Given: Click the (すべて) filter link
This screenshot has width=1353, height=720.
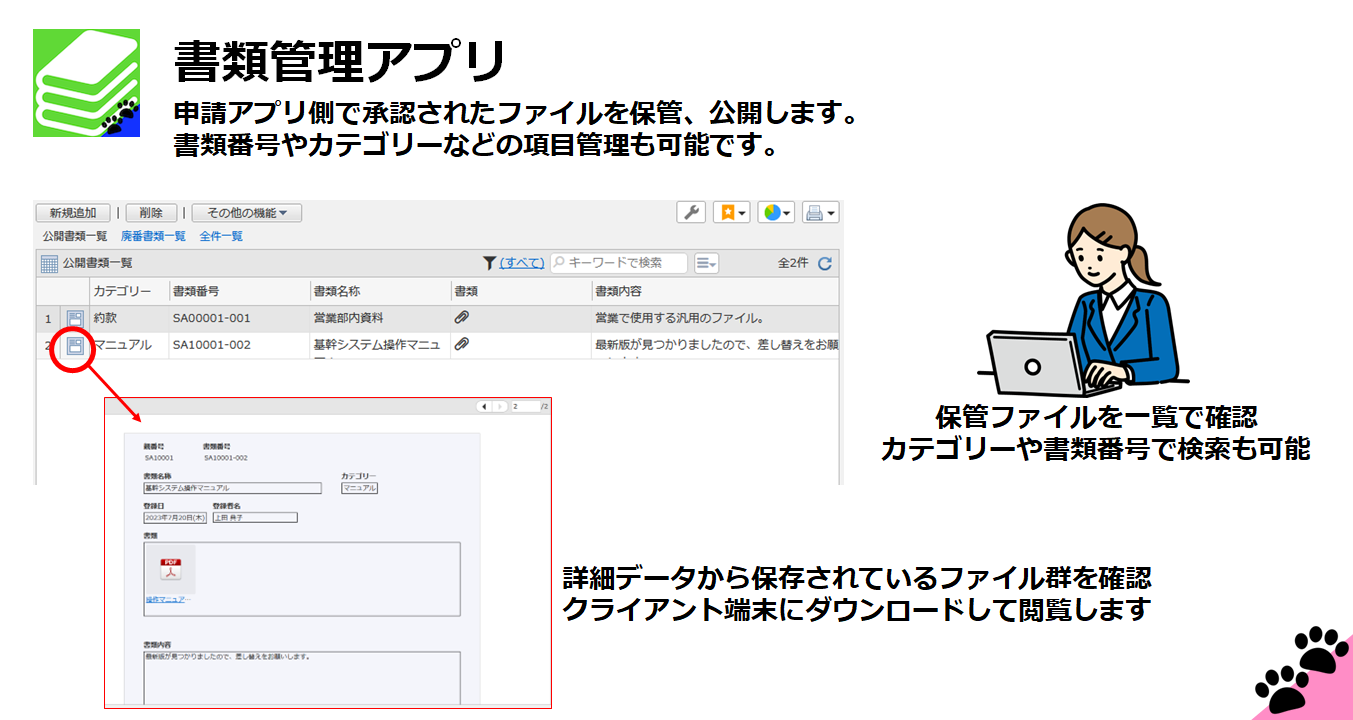Looking at the screenshot, I should click(522, 263).
